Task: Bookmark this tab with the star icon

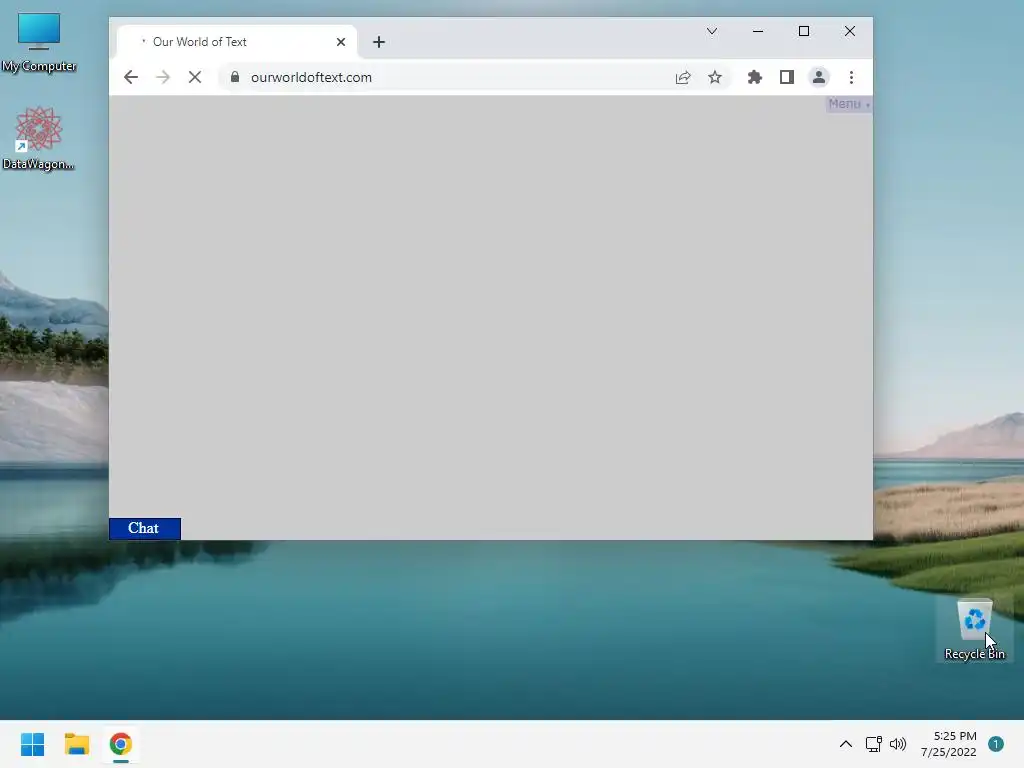Action: click(x=715, y=77)
